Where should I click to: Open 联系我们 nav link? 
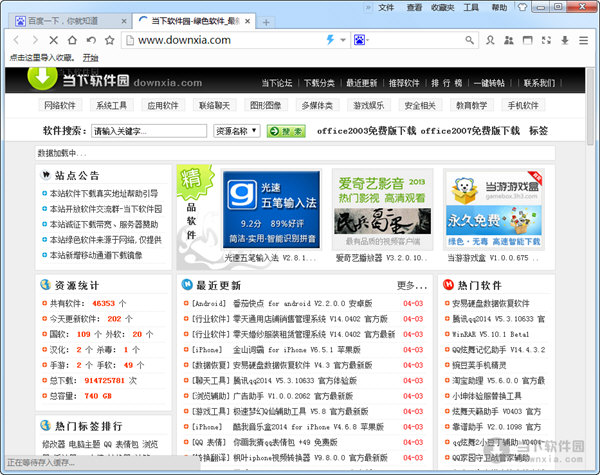point(539,83)
